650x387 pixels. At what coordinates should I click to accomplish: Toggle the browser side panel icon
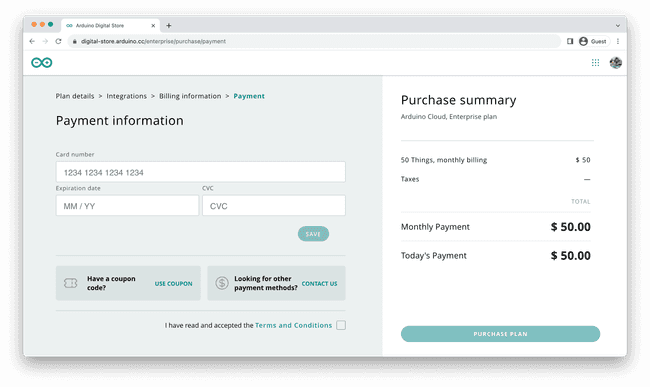570,41
